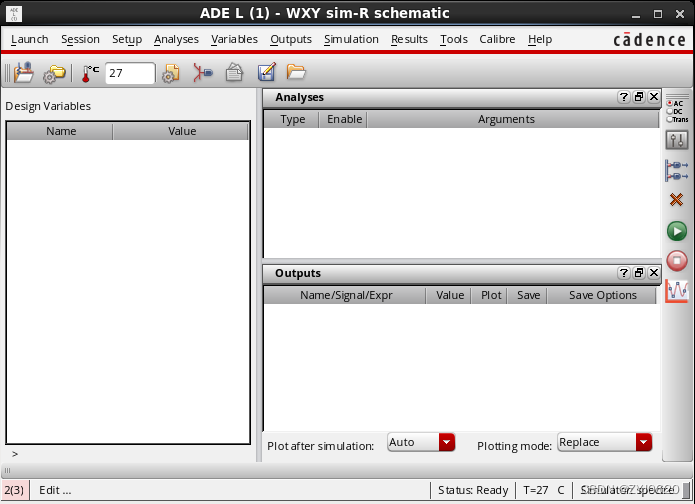Click the Type column header in Analyses
This screenshot has height=504, width=695.
point(292,119)
